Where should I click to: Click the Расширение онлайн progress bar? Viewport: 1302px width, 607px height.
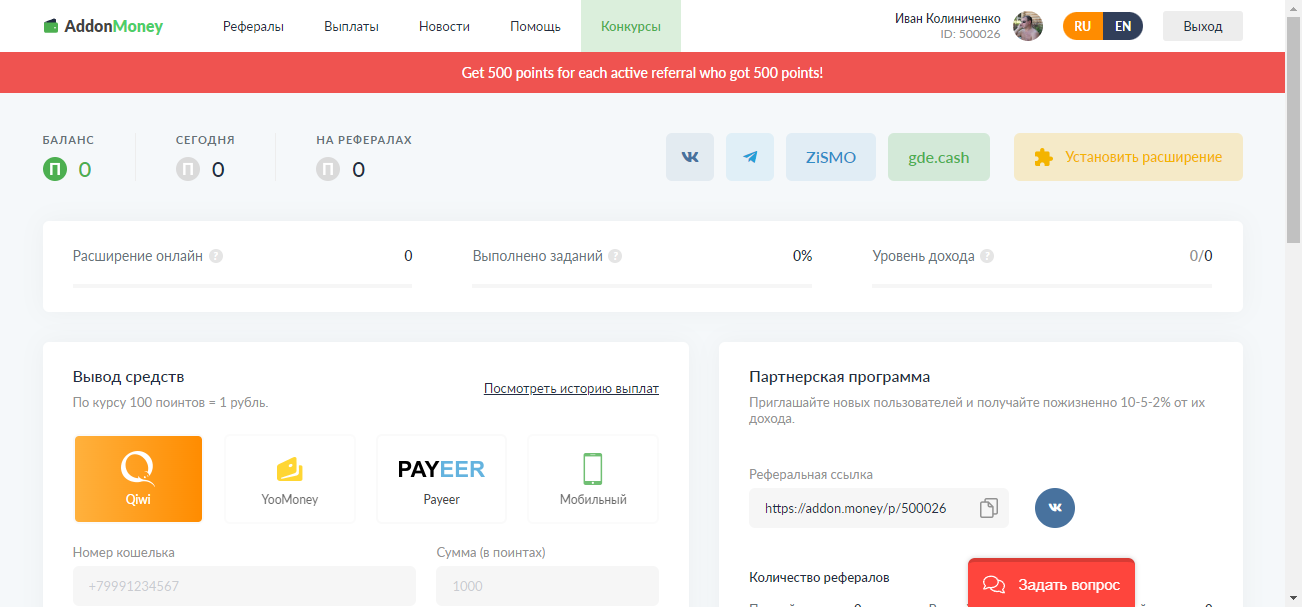point(243,286)
